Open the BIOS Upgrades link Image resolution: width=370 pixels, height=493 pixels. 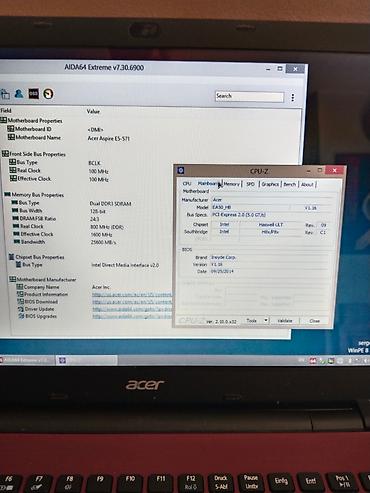tap(132, 316)
